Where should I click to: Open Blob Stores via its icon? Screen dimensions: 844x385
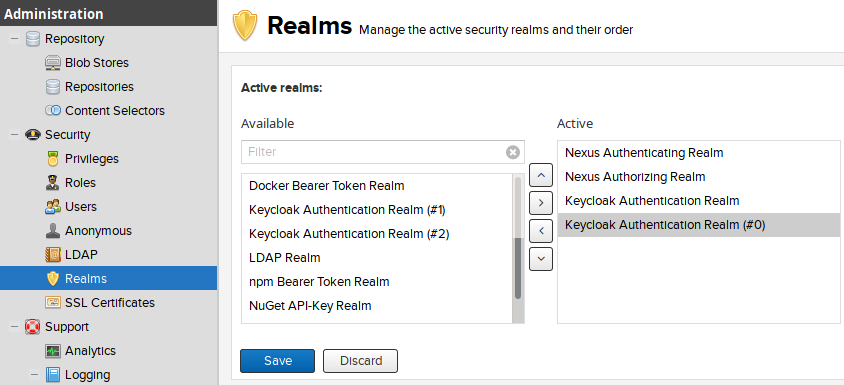52,63
